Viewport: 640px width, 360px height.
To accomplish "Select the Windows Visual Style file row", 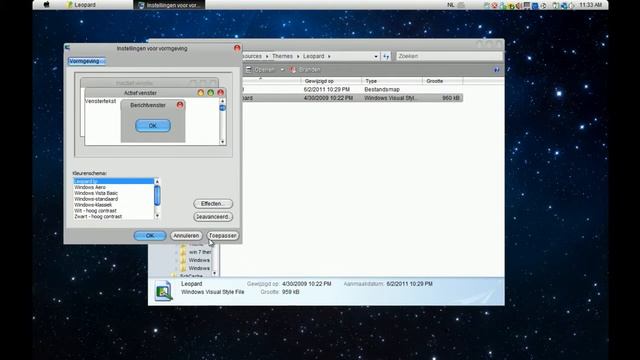I will pyautogui.click(x=353, y=98).
